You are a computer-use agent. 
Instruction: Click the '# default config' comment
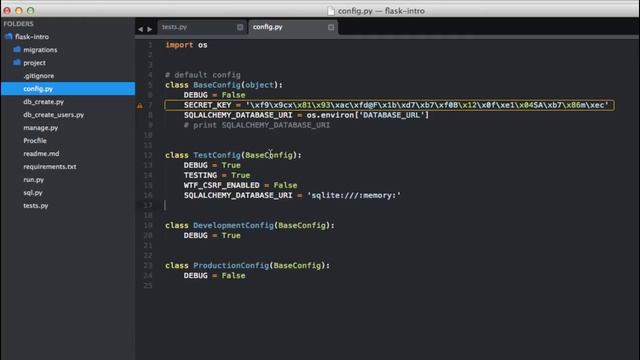(203, 75)
